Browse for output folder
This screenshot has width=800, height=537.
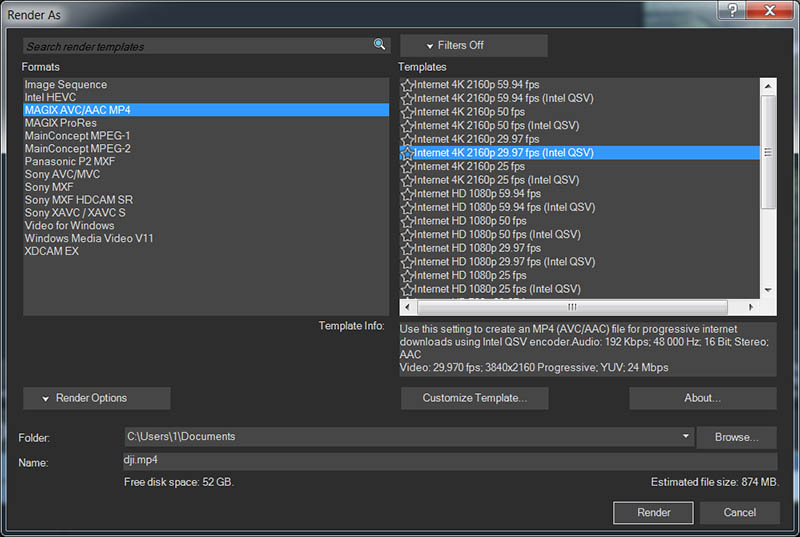(x=736, y=438)
